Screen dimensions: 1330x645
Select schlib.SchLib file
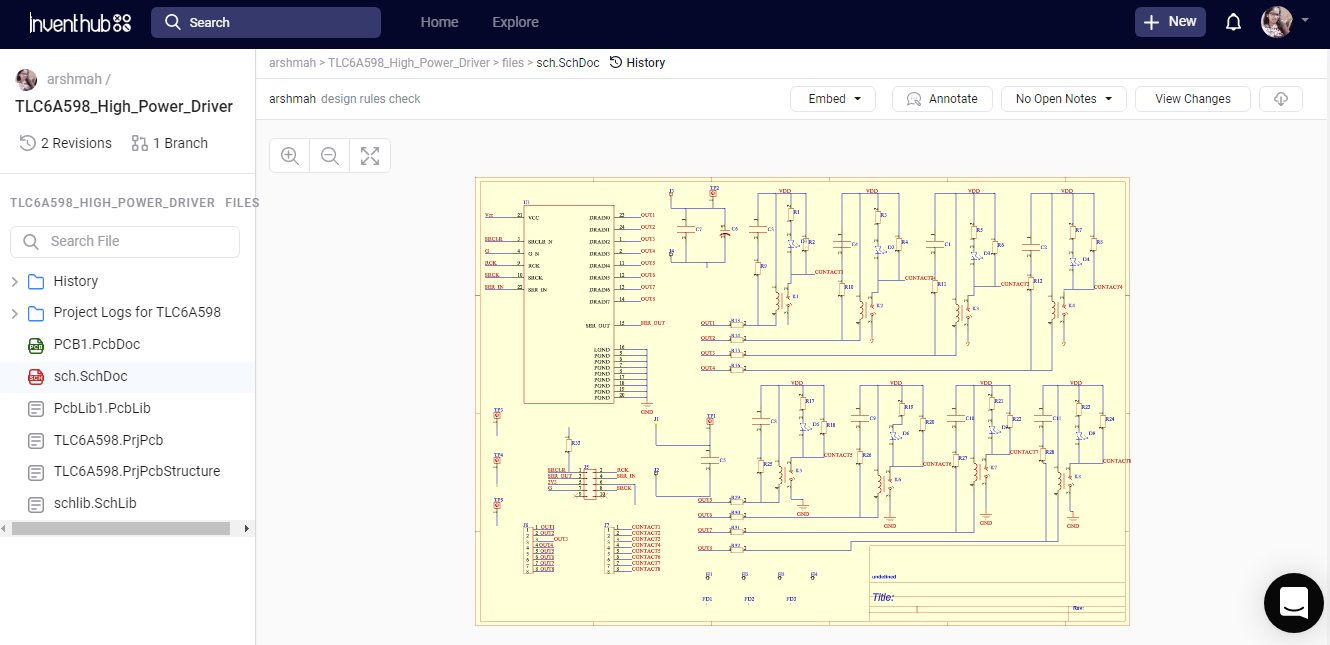point(95,504)
